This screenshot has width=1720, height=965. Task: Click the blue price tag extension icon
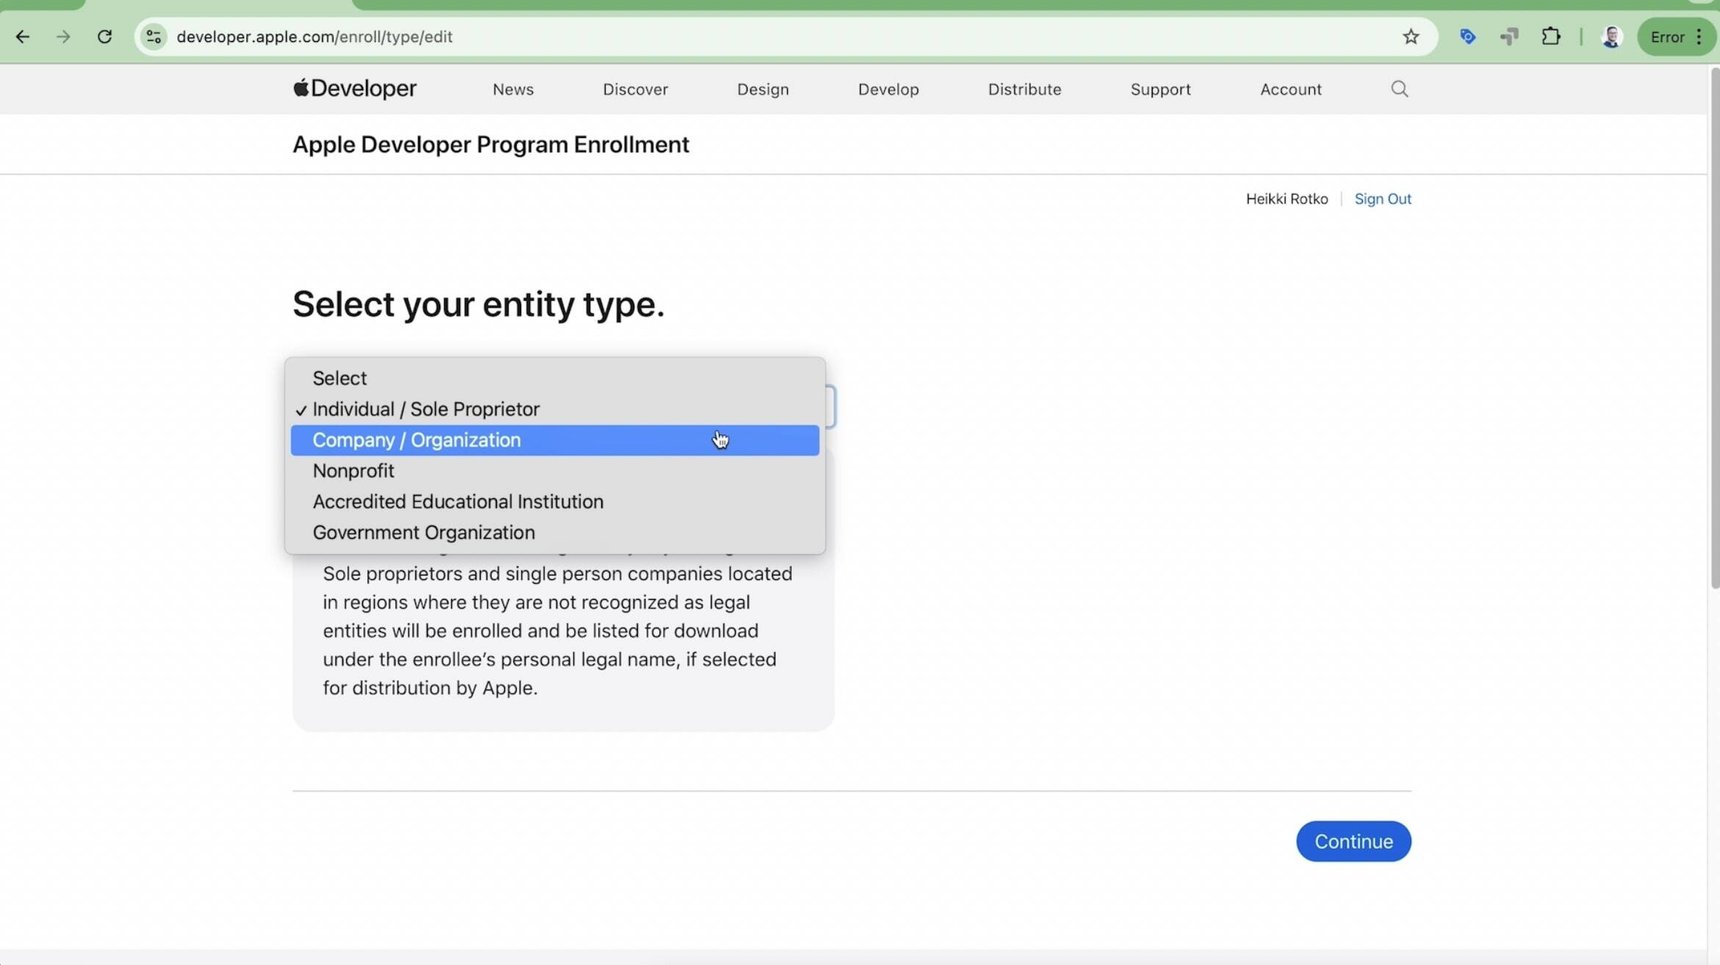tap(1467, 36)
